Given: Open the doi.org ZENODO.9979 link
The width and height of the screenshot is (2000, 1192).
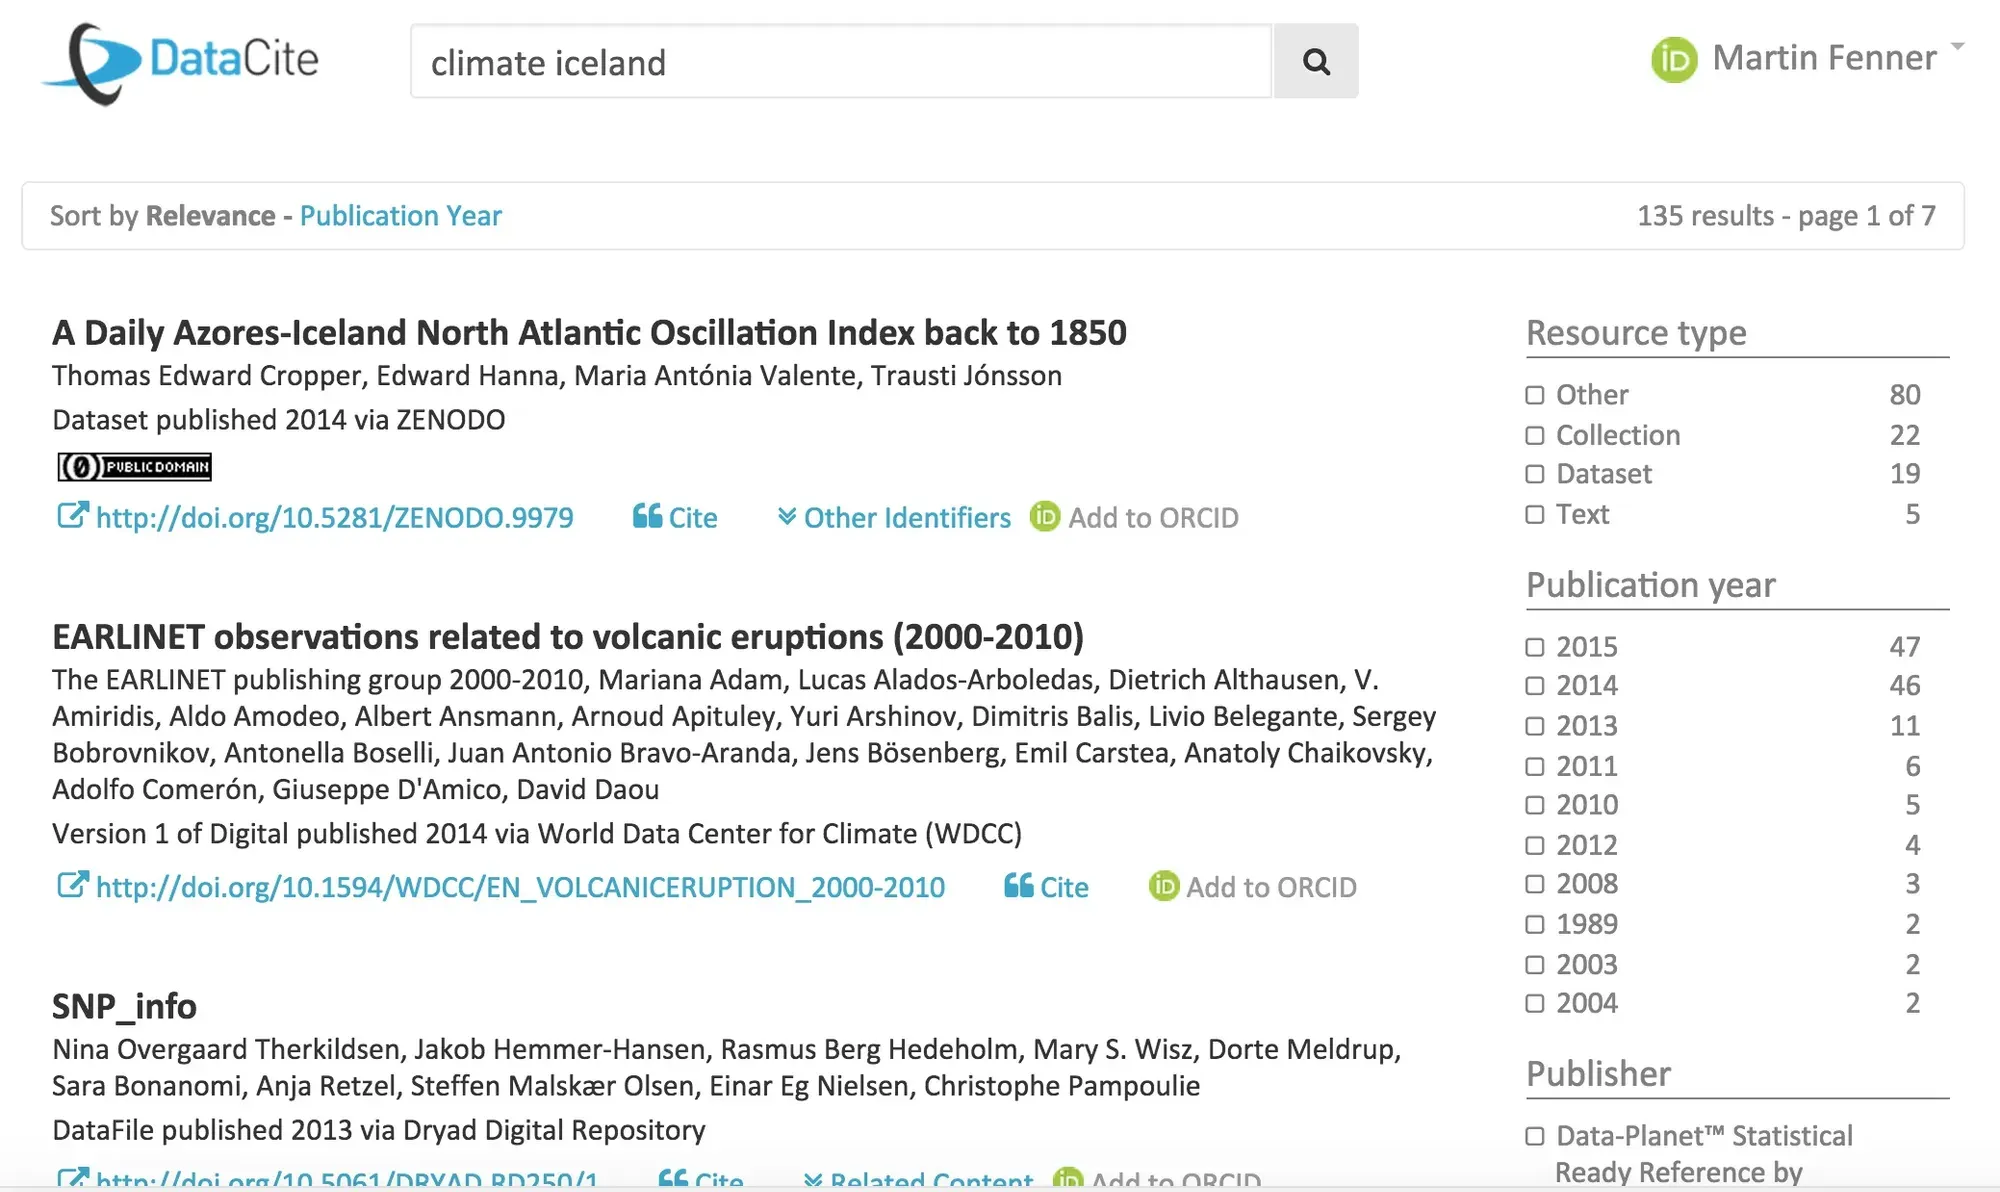Looking at the screenshot, I should click(x=334, y=517).
